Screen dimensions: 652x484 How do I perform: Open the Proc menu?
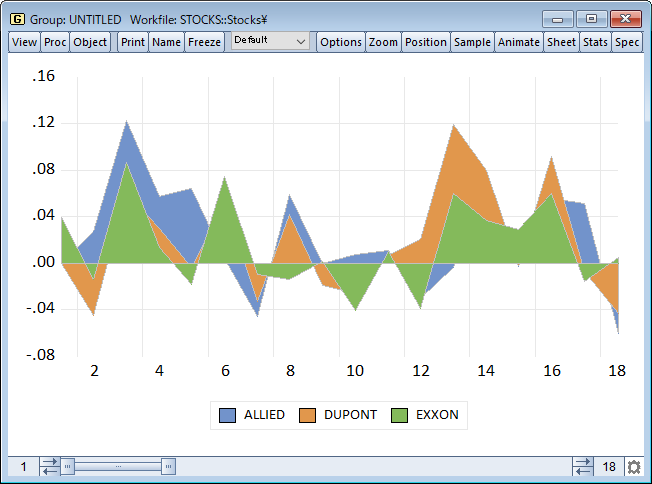(x=55, y=42)
